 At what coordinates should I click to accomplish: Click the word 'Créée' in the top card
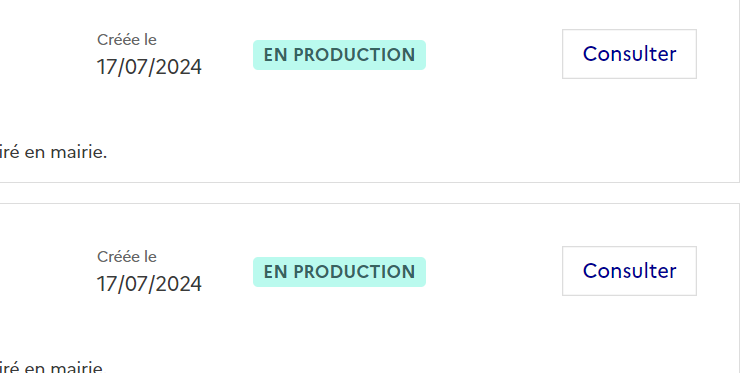(x=119, y=40)
